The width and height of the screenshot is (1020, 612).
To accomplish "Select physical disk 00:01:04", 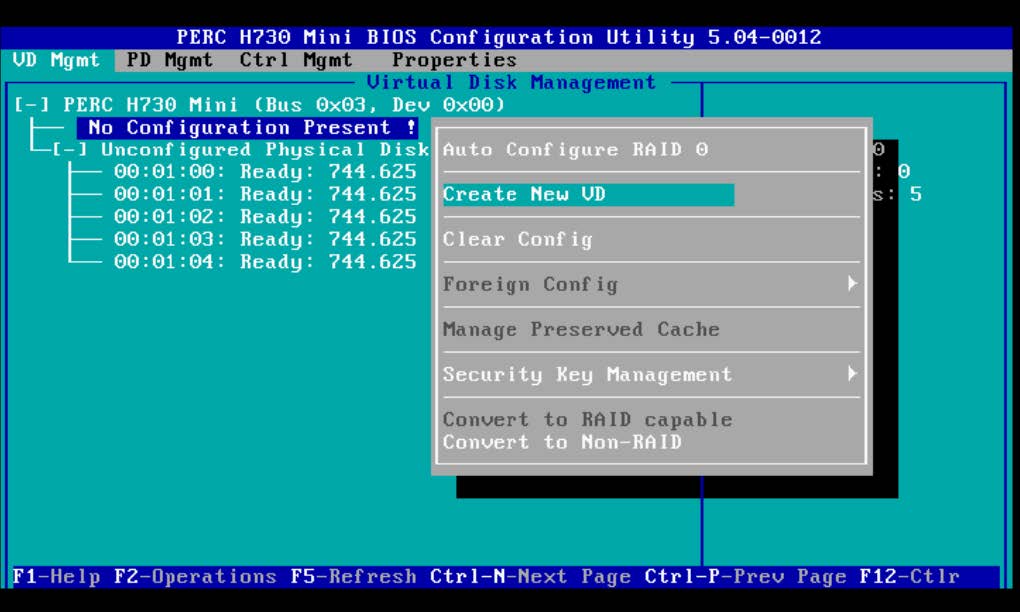I will tap(265, 262).
